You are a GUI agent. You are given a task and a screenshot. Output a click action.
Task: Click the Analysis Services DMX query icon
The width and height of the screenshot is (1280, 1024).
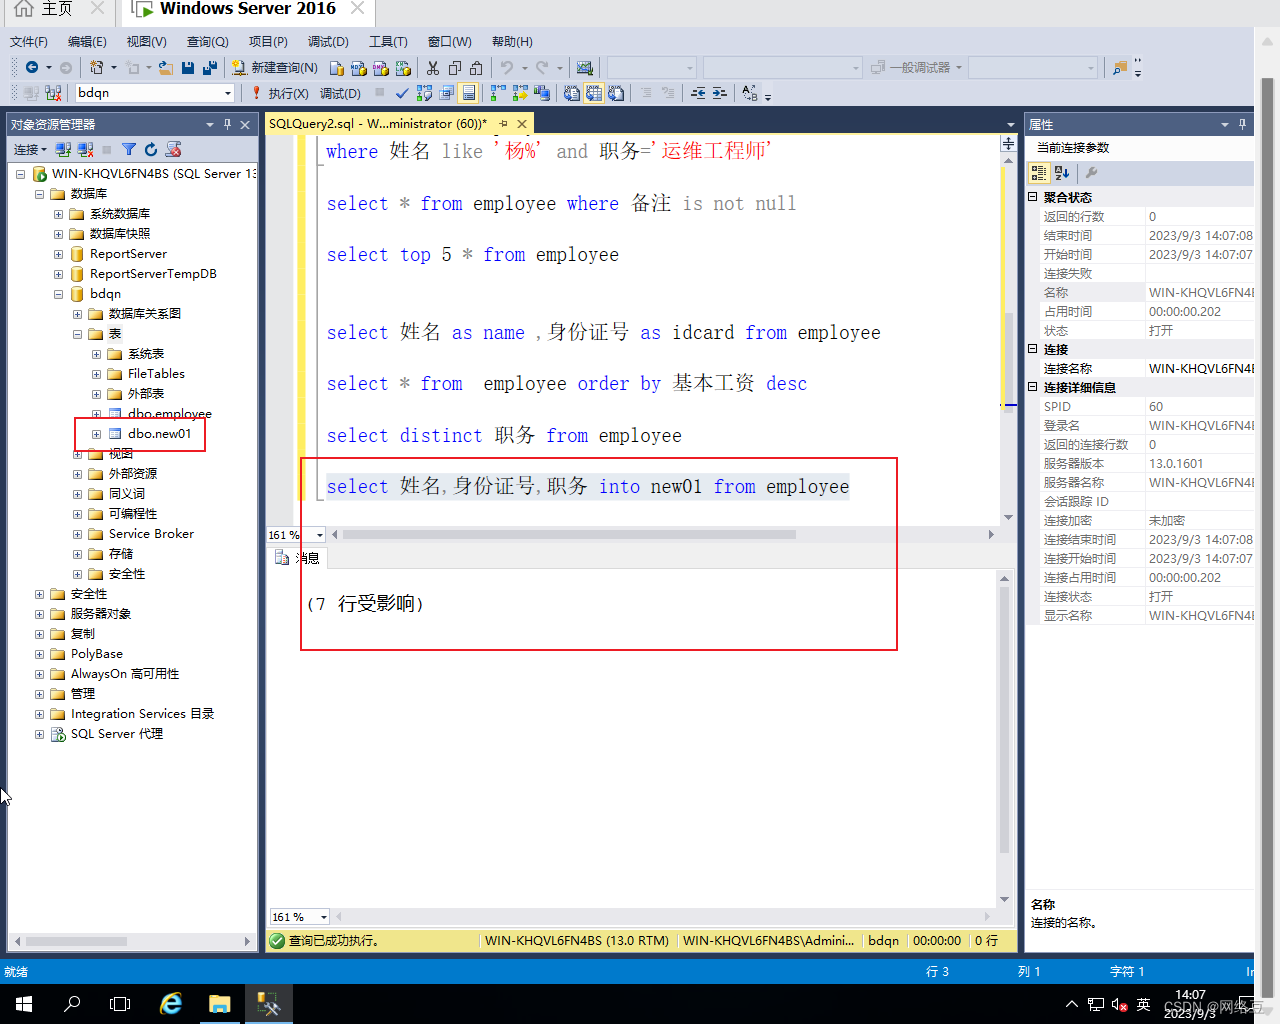click(x=381, y=67)
